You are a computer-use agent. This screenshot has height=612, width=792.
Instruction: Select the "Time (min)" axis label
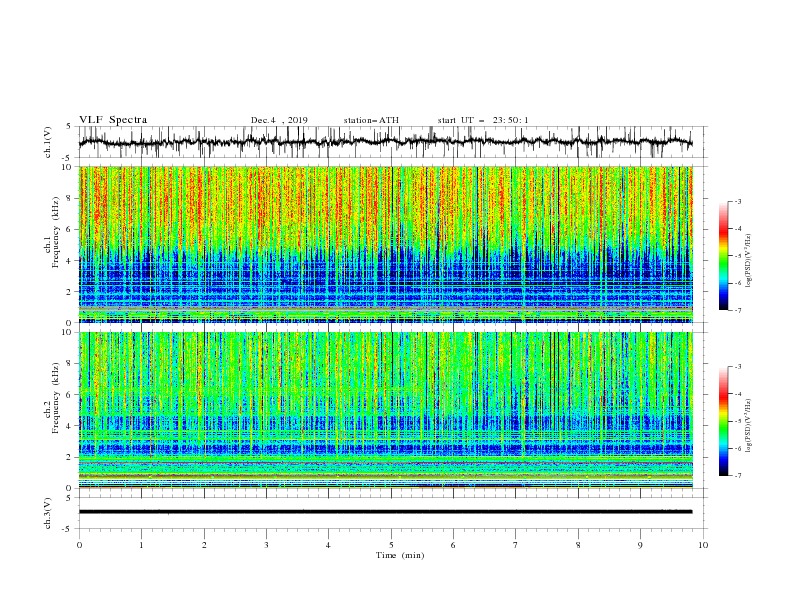tap(400, 555)
